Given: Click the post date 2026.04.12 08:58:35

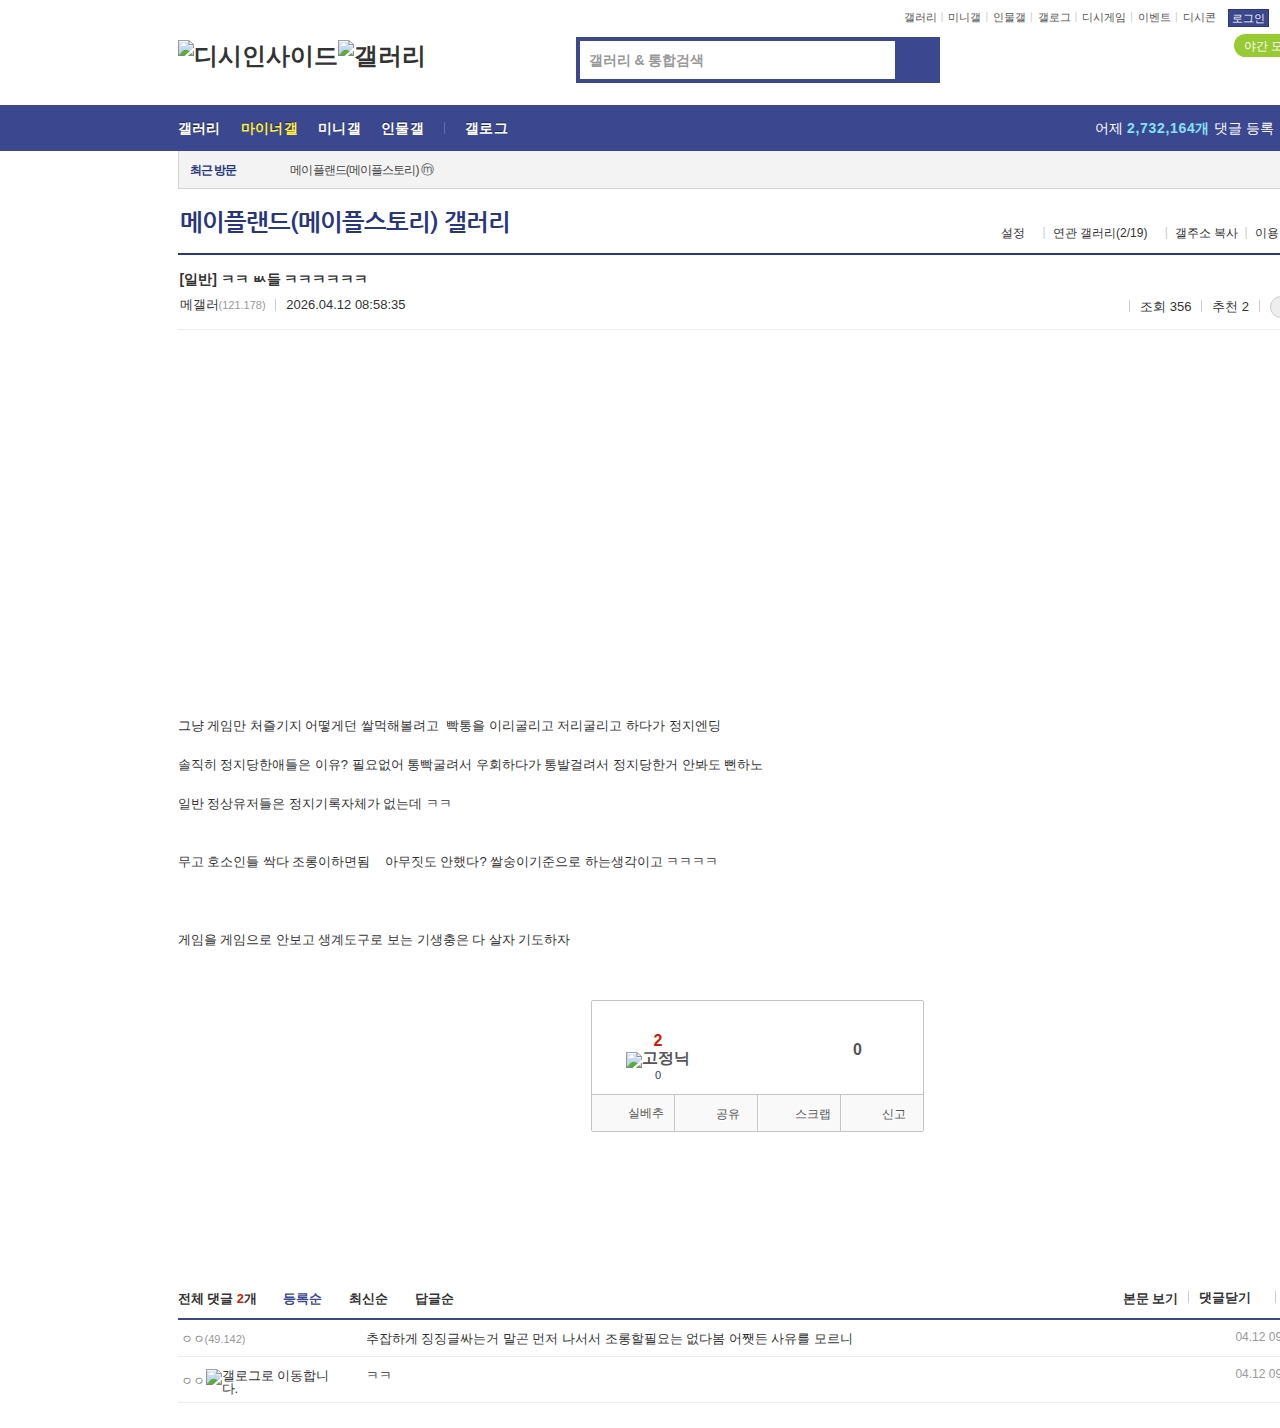Looking at the screenshot, I should (x=346, y=305).
